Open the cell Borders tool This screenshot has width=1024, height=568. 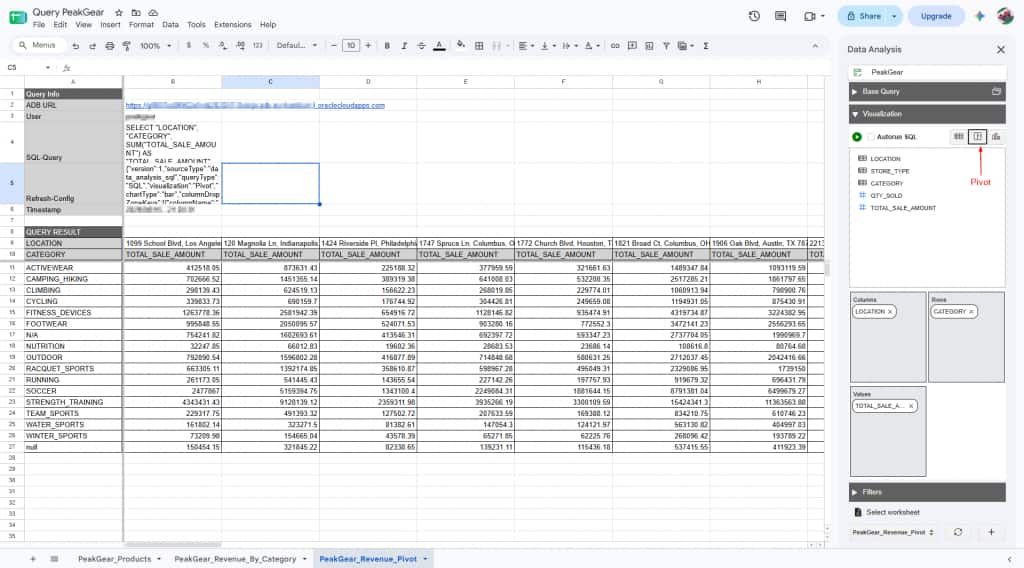(479, 46)
